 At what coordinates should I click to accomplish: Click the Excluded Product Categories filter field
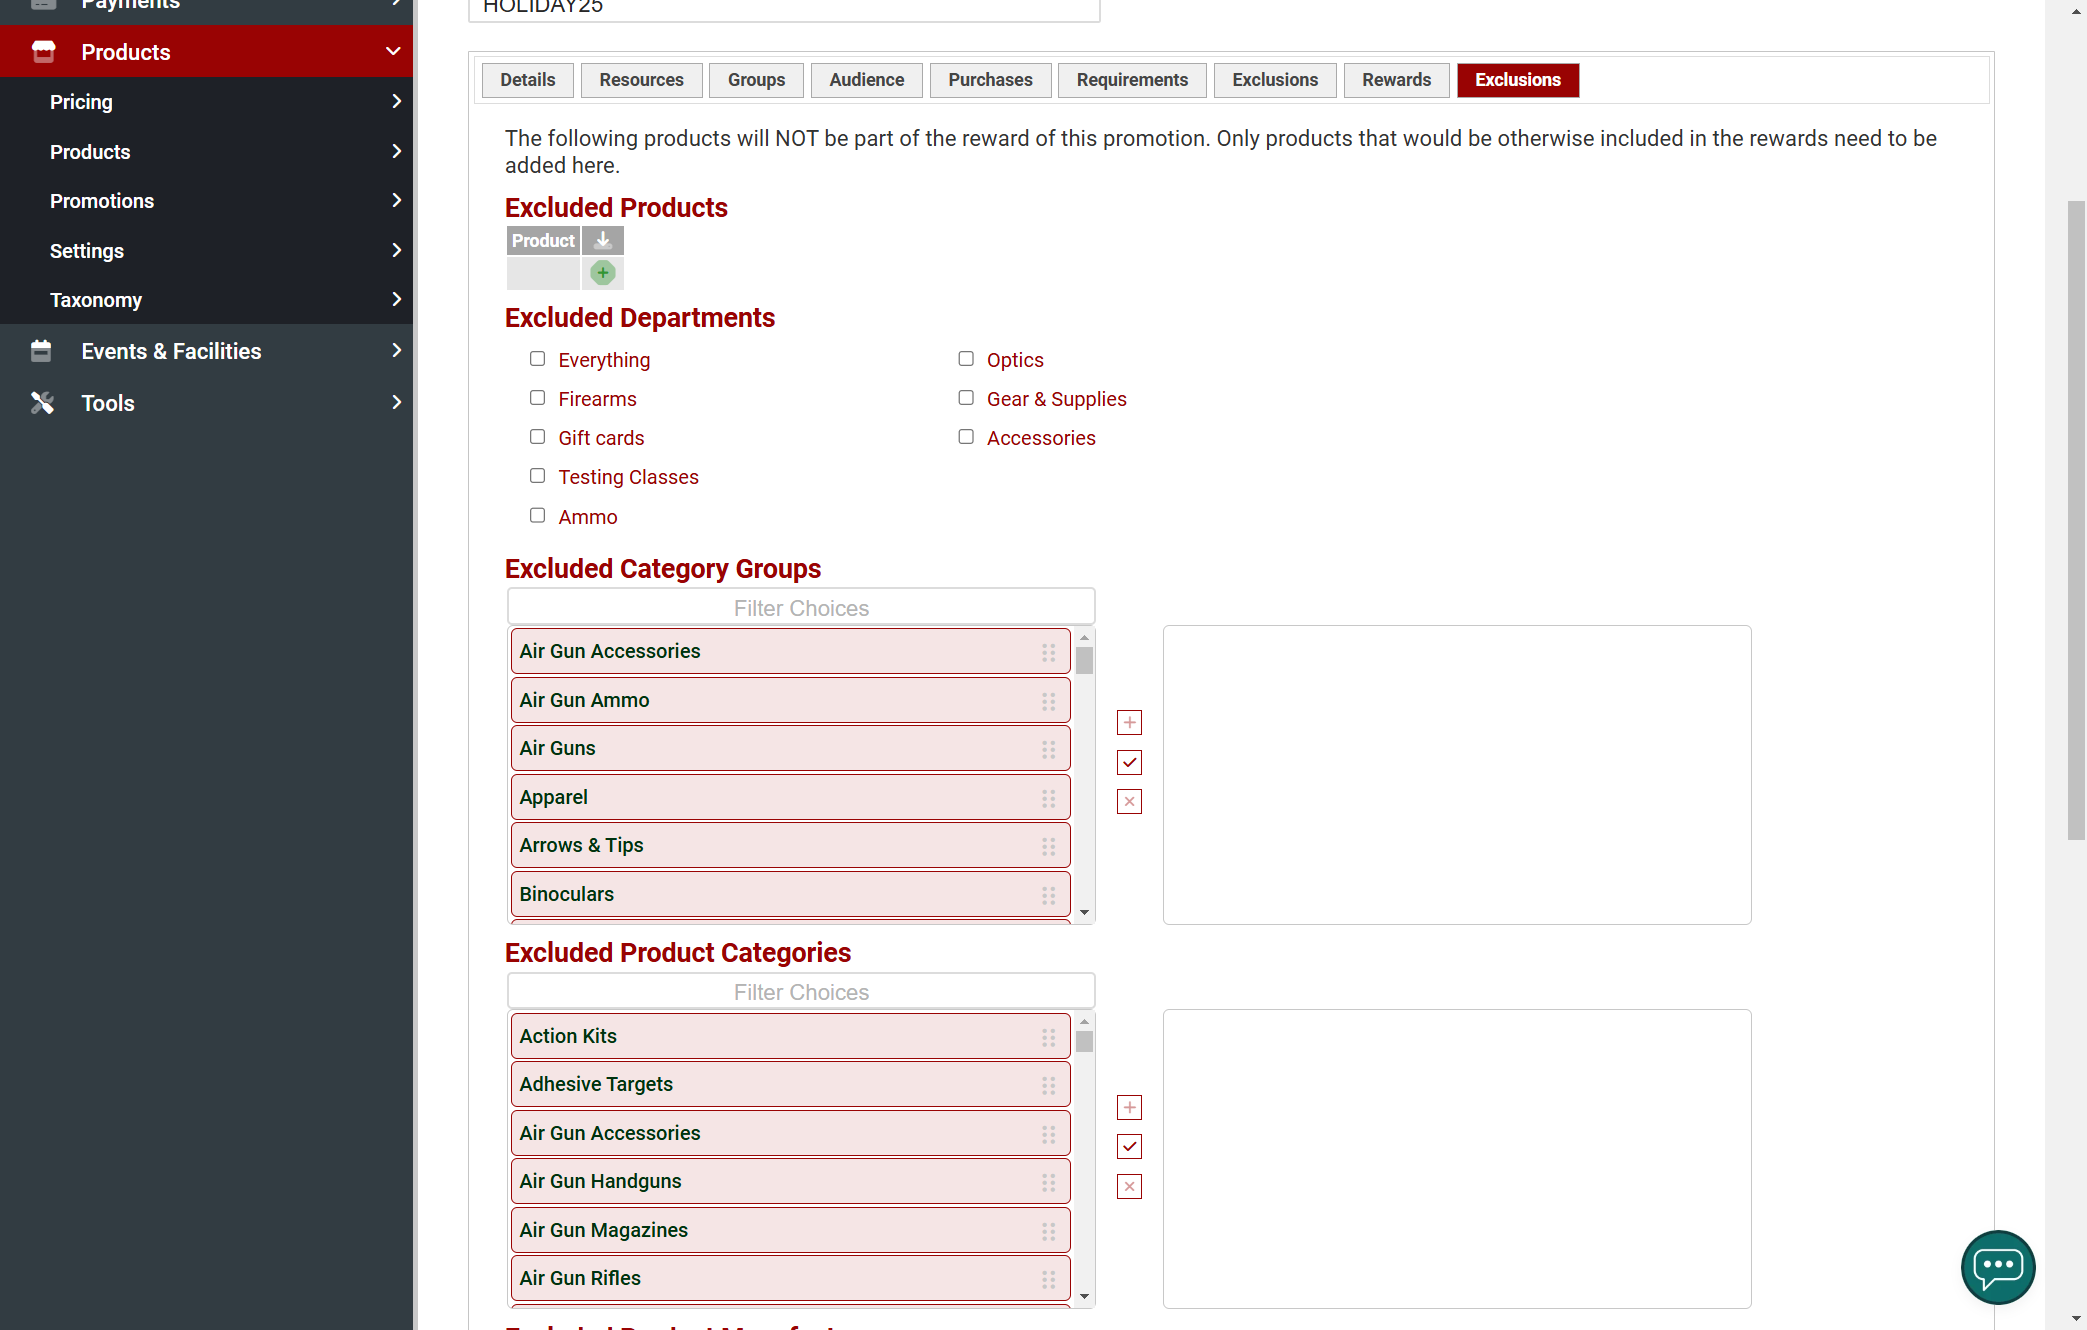tap(801, 992)
